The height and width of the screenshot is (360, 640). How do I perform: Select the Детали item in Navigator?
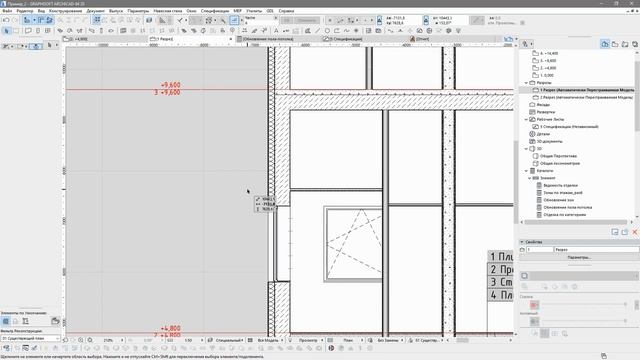coord(540,134)
